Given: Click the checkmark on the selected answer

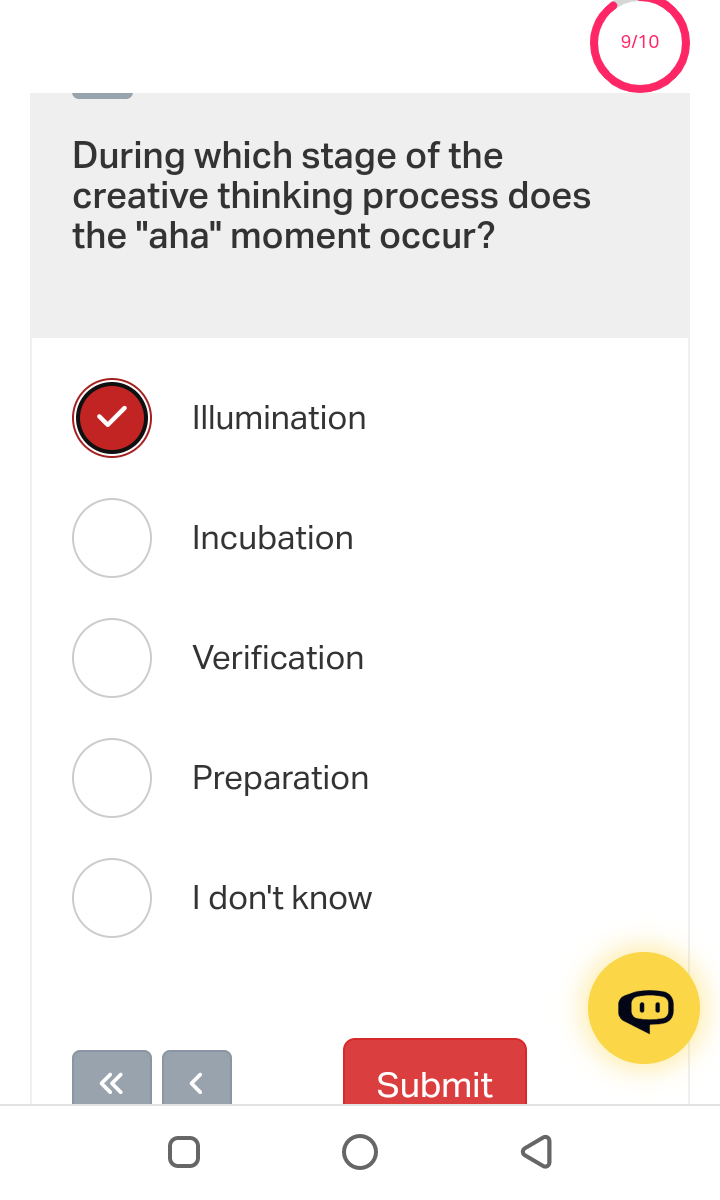Looking at the screenshot, I should click(x=111, y=417).
